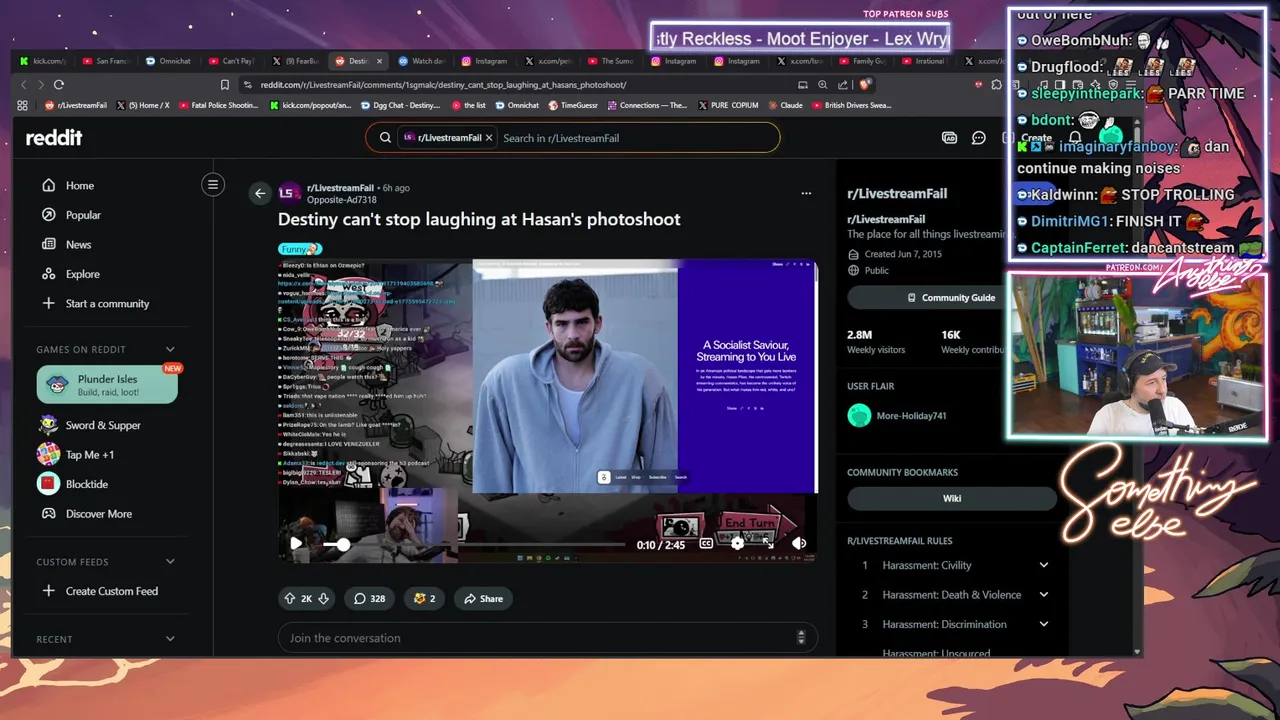Screen dimensions: 1280x720
Task: Open Blocktide game
Action: point(86,484)
